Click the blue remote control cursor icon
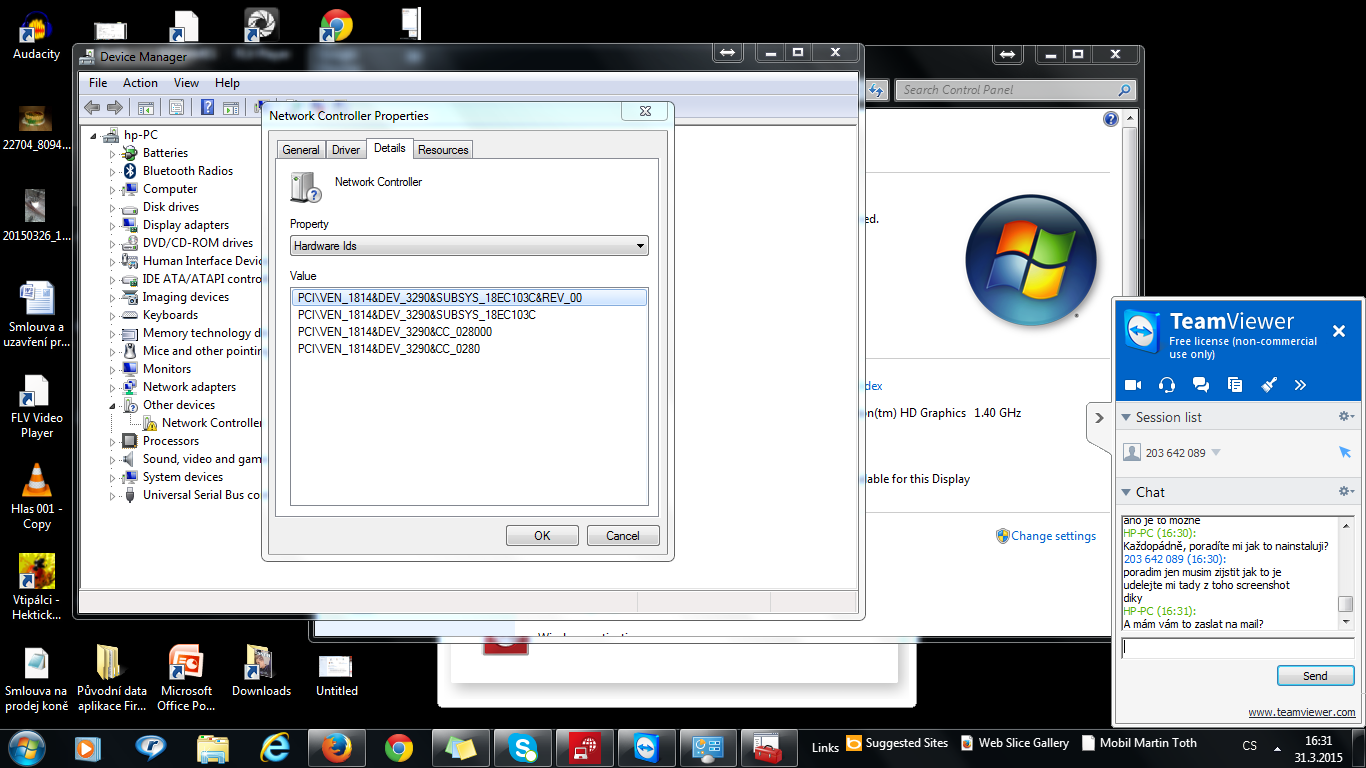 coord(1344,453)
